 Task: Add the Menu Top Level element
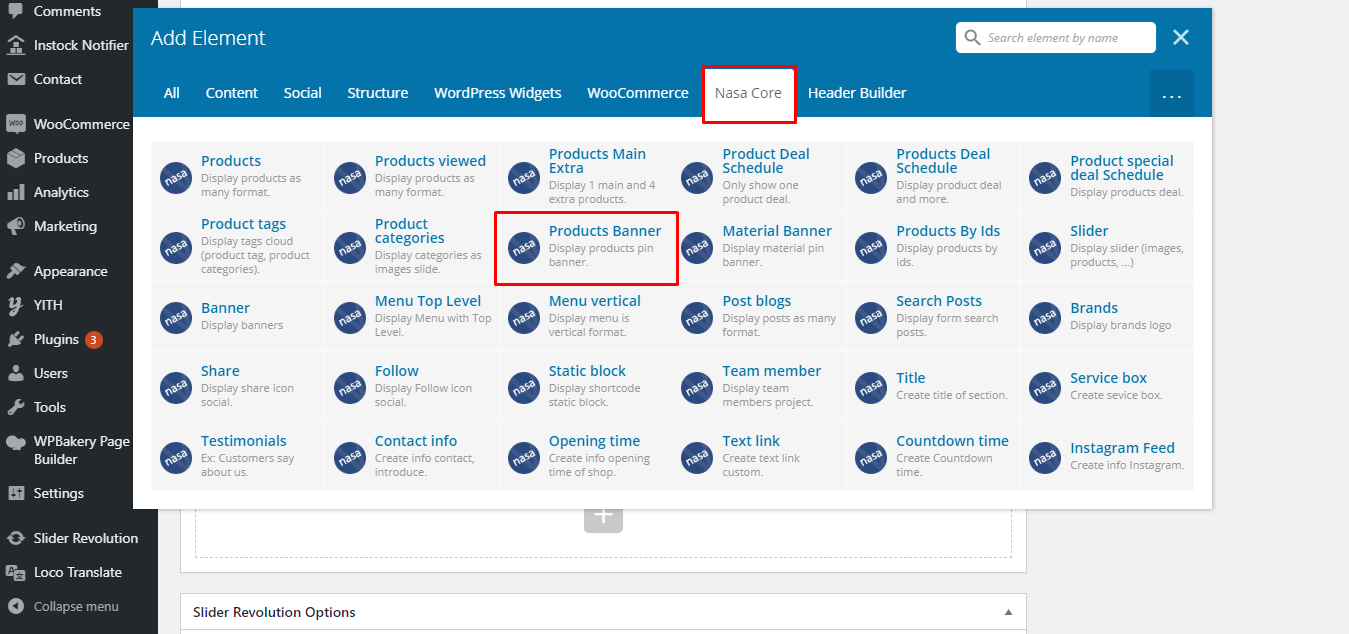411,317
